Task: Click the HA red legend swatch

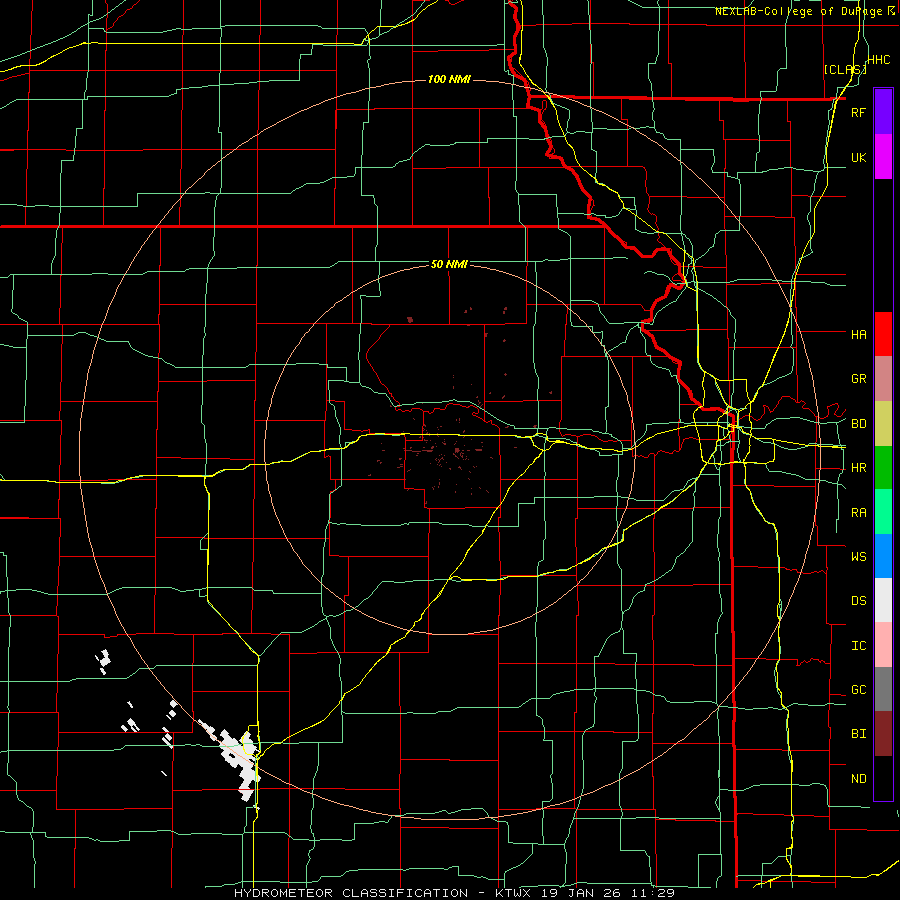Action: 883,334
